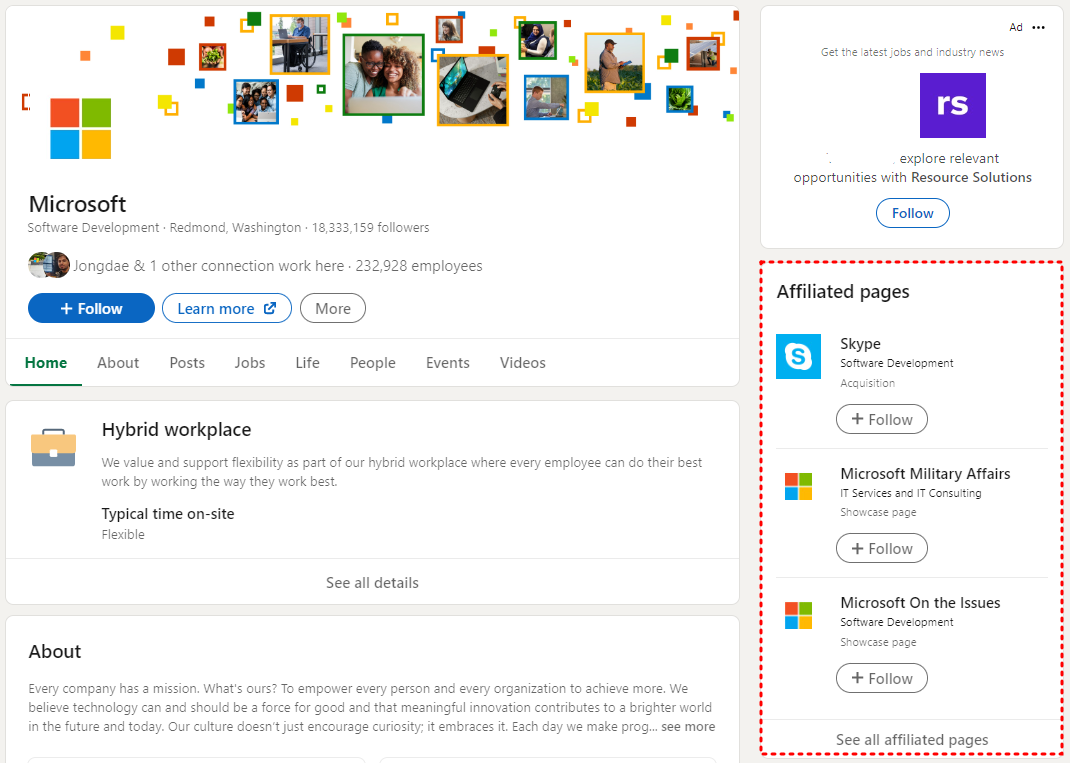The image size is (1070, 763).
Task: Click the purple rs Resource Solutions logo
Action: [953, 105]
